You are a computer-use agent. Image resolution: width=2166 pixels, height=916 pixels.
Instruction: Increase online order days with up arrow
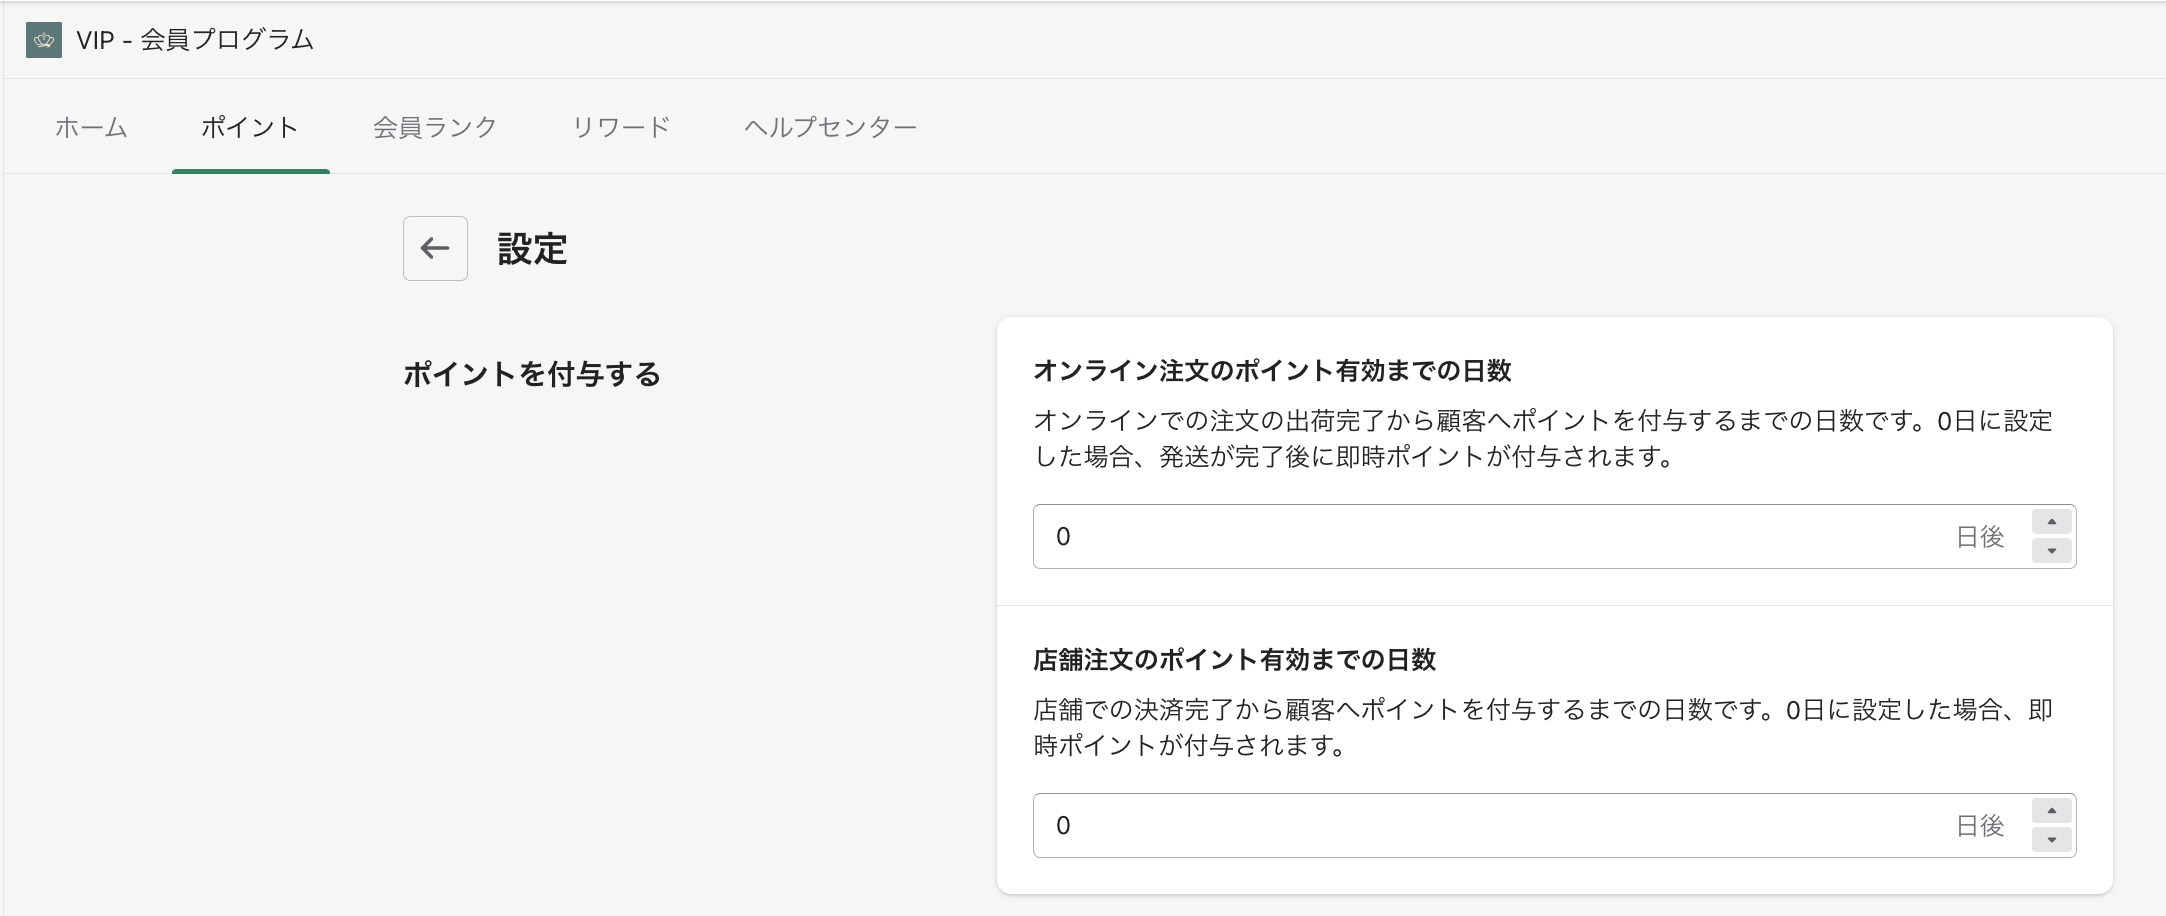tap(2051, 522)
